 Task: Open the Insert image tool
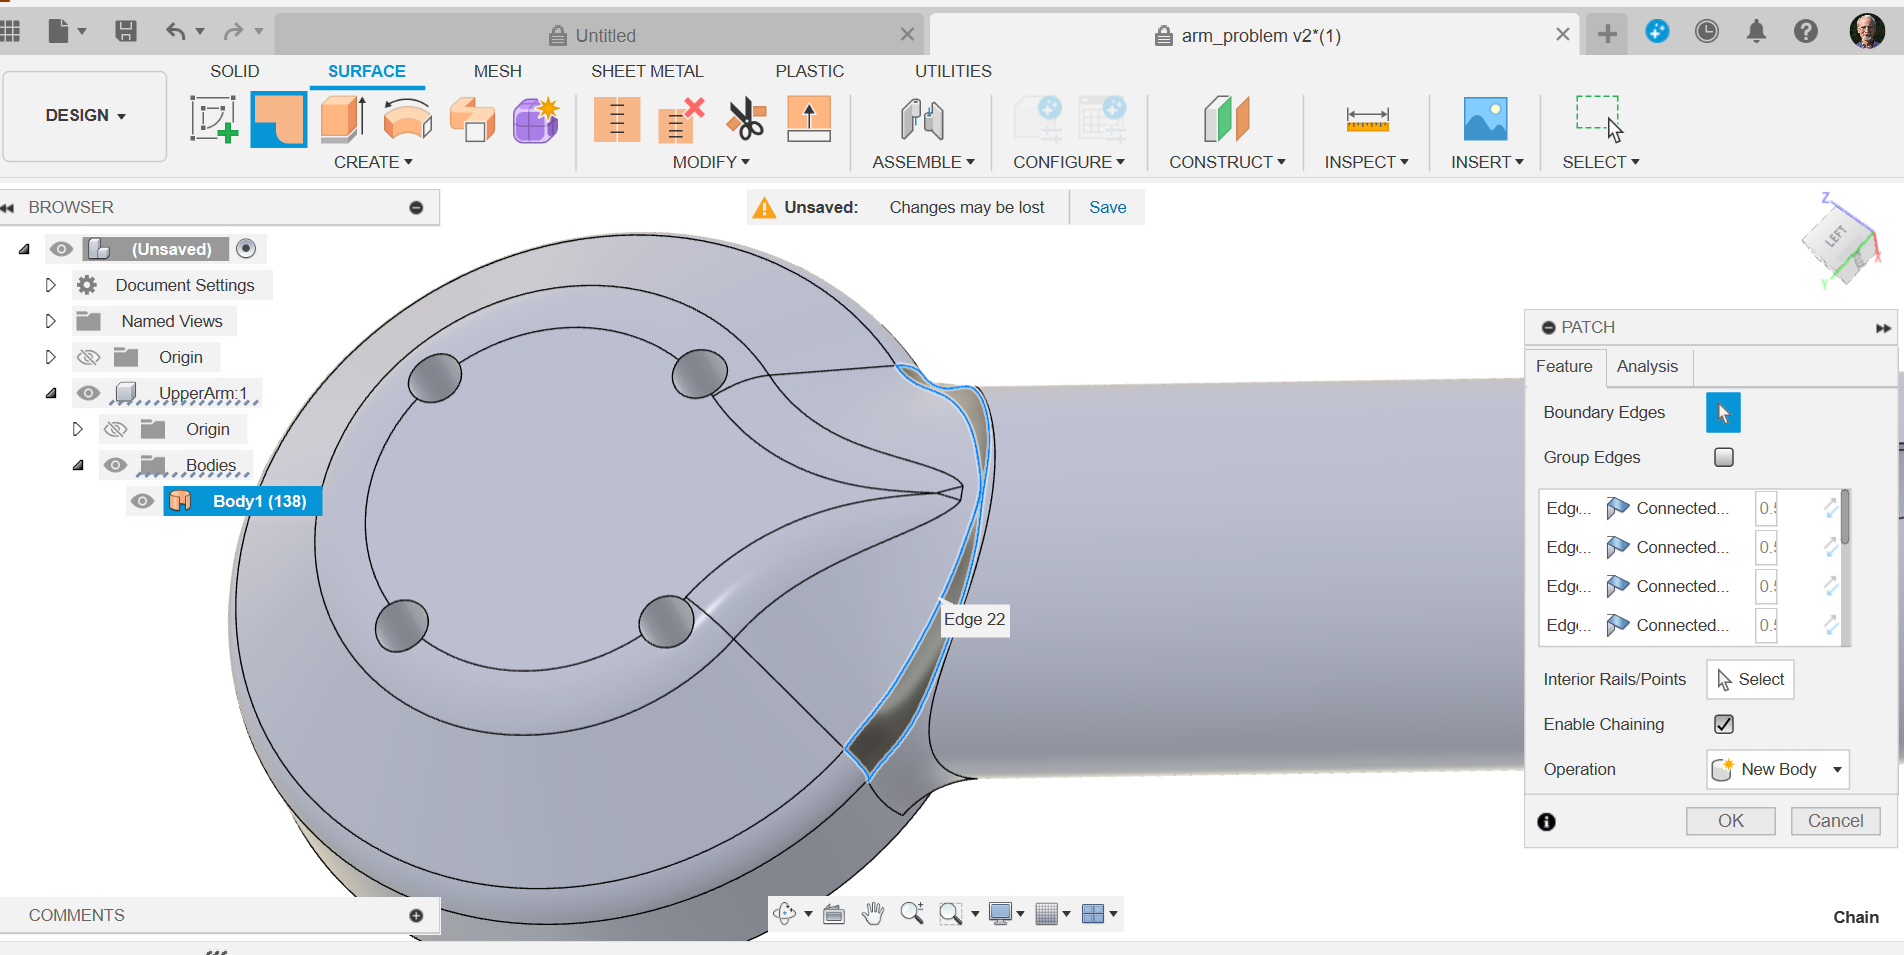tap(1485, 119)
